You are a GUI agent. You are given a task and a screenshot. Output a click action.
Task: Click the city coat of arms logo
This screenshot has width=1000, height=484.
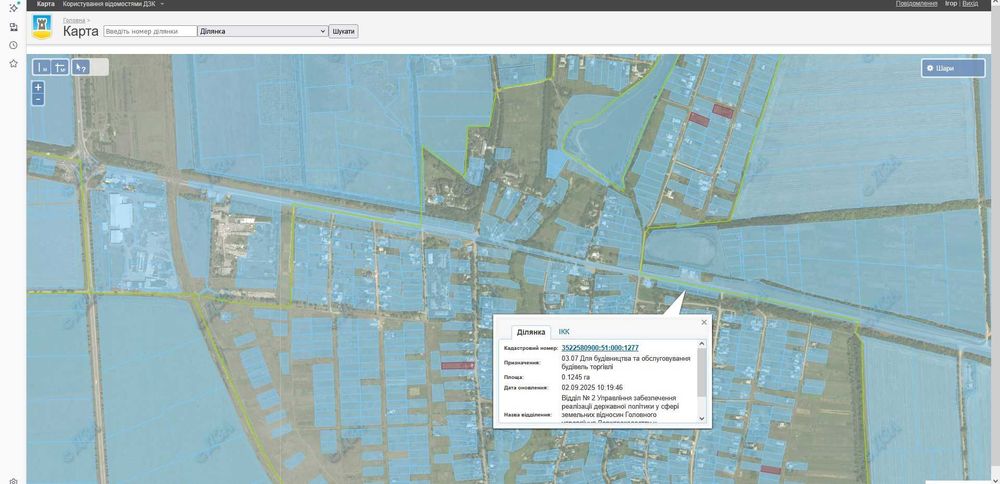click(44, 28)
